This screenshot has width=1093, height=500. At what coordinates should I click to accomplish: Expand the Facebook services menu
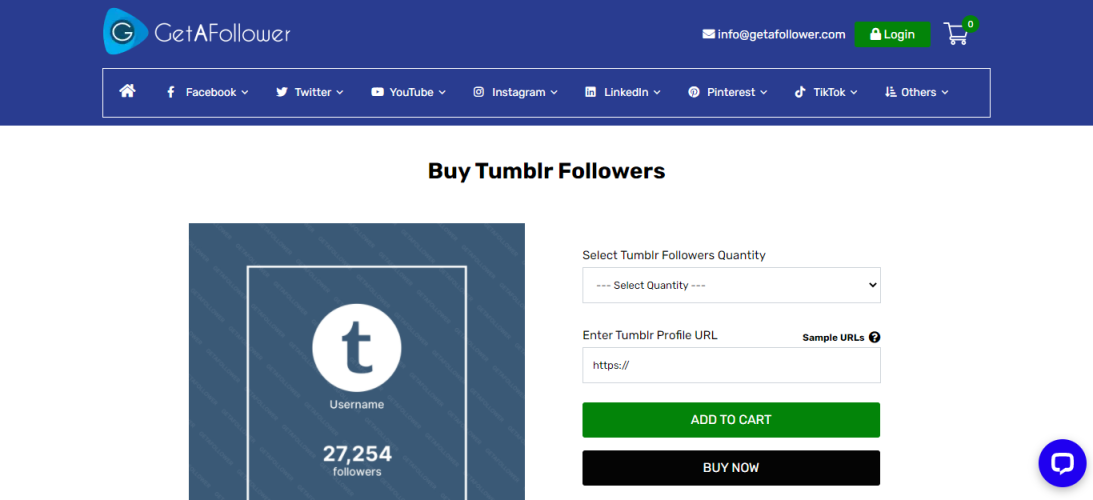207,92
